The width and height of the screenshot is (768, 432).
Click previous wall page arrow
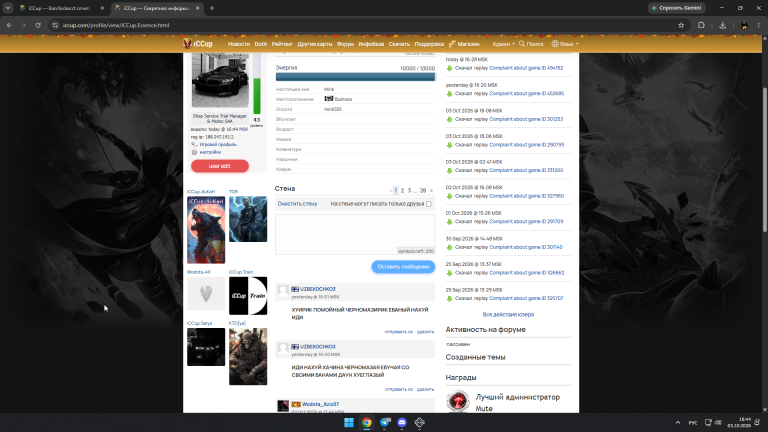pyautogui.click(x=391, y=191)
